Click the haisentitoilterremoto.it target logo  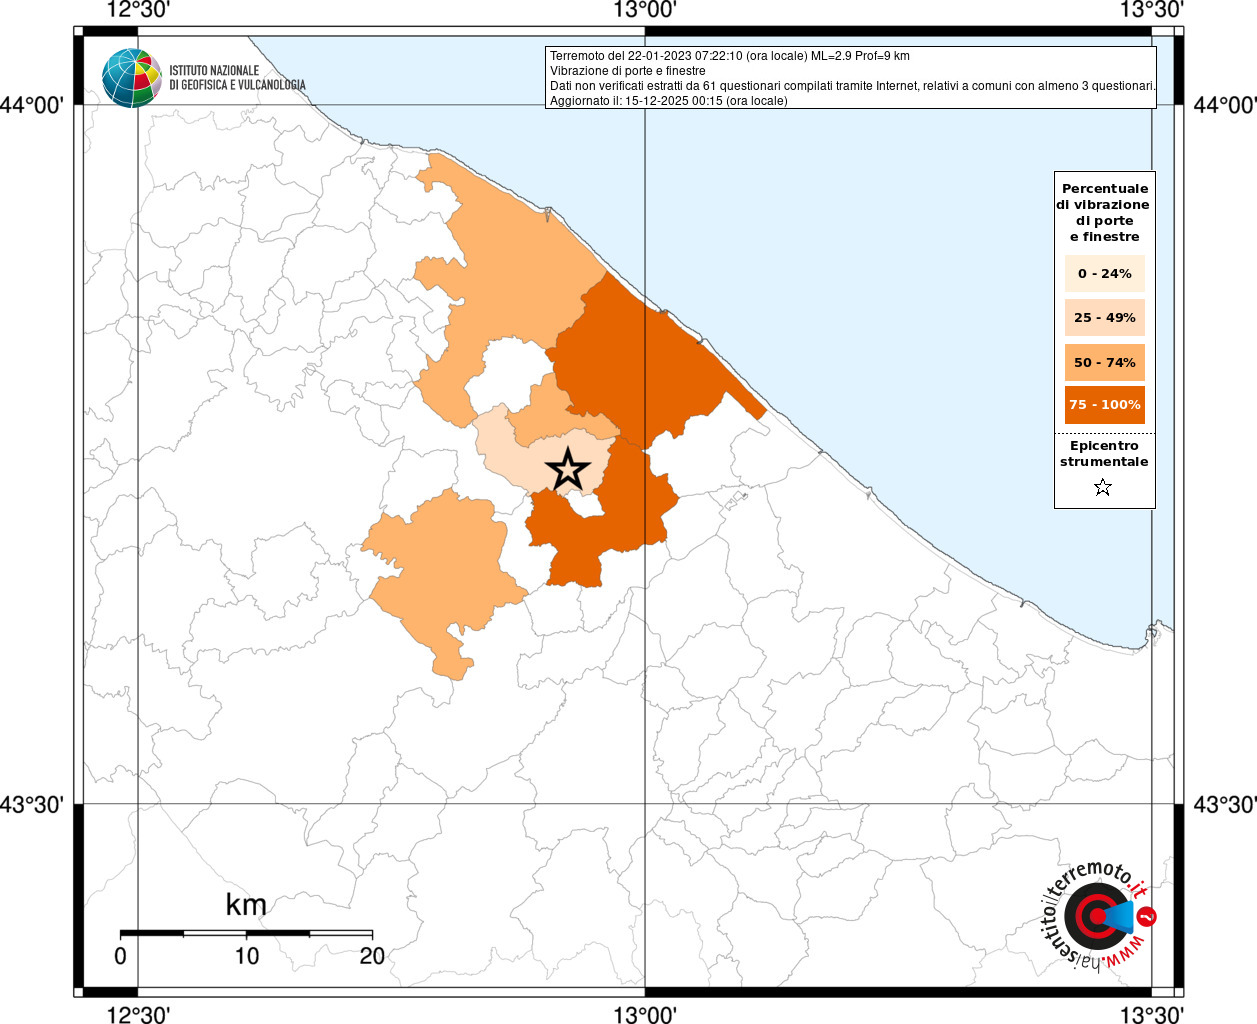coord(1097,916)
